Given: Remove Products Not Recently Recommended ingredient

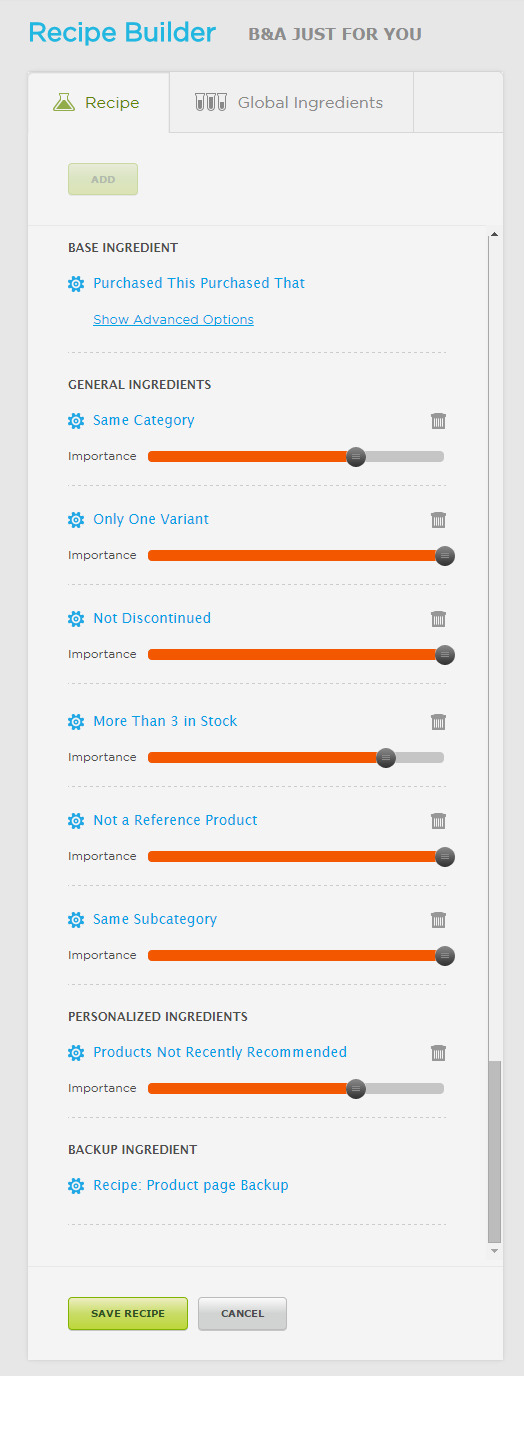Looking at the screenshot, I should [438, 1053].
